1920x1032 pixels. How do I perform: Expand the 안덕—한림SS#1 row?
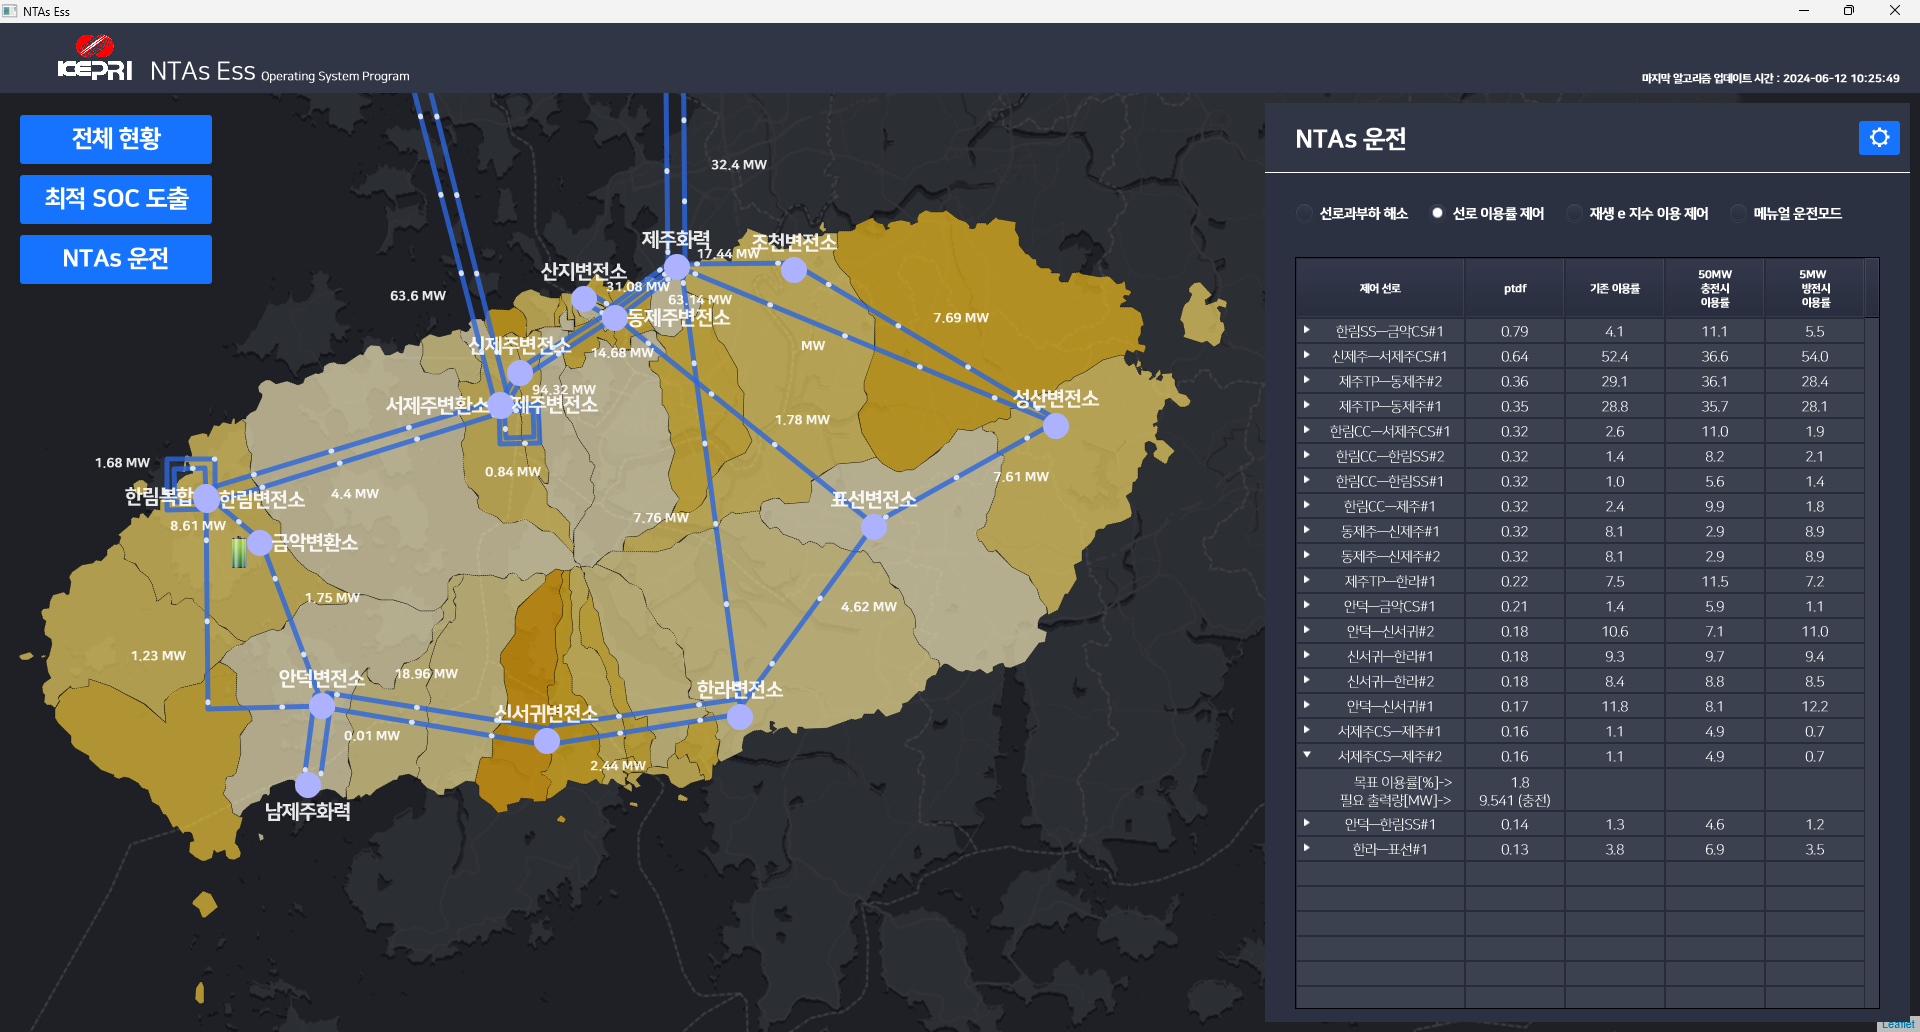point(1306,823)
